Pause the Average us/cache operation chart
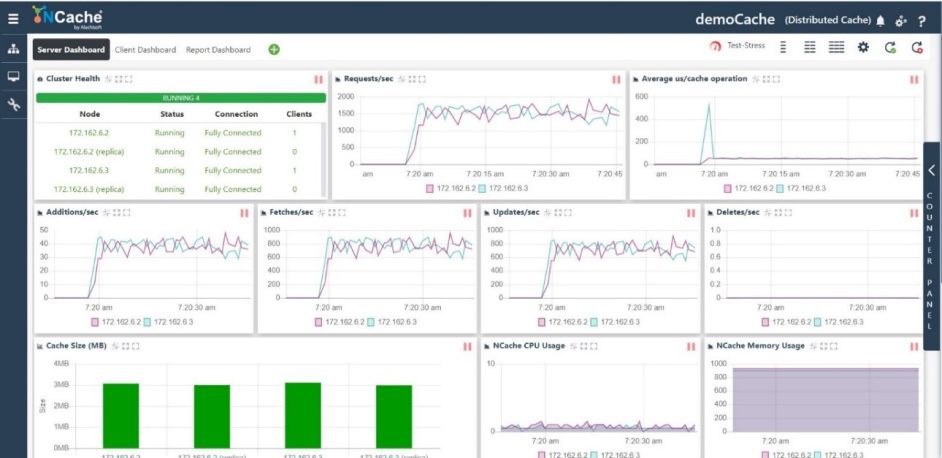Image resolution: width=942 pixels, height=458 pixels. click(914, 79)
